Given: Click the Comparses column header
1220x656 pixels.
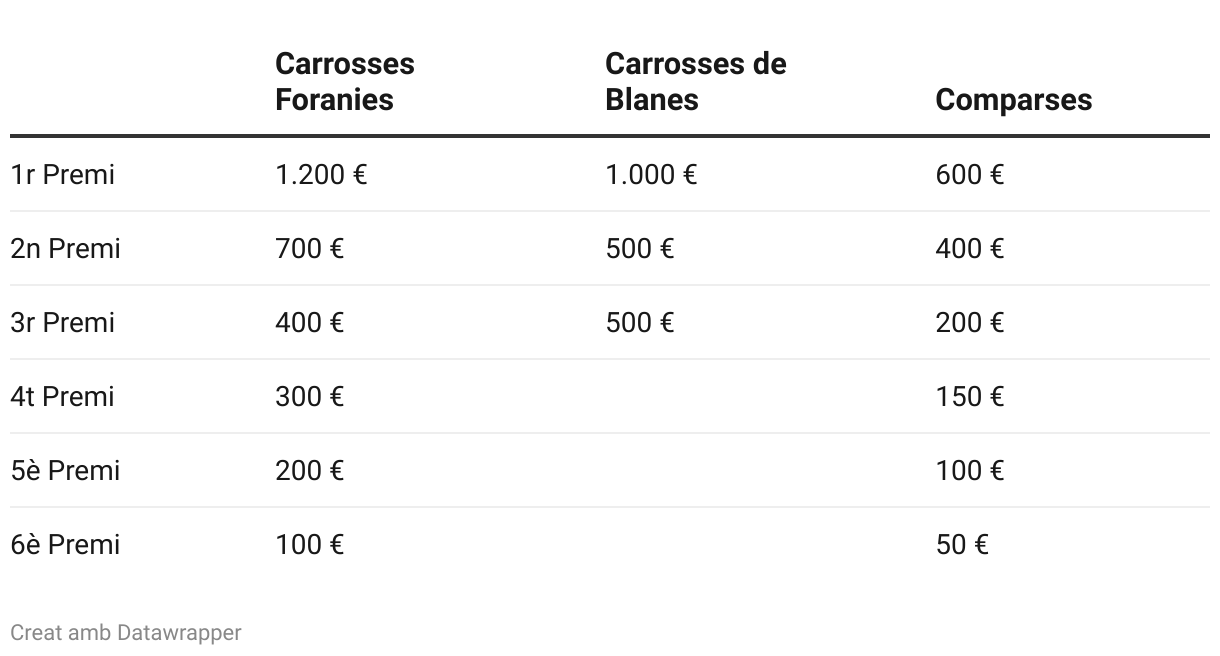Looking at the screenshot, I should (x=1013, y=99).
